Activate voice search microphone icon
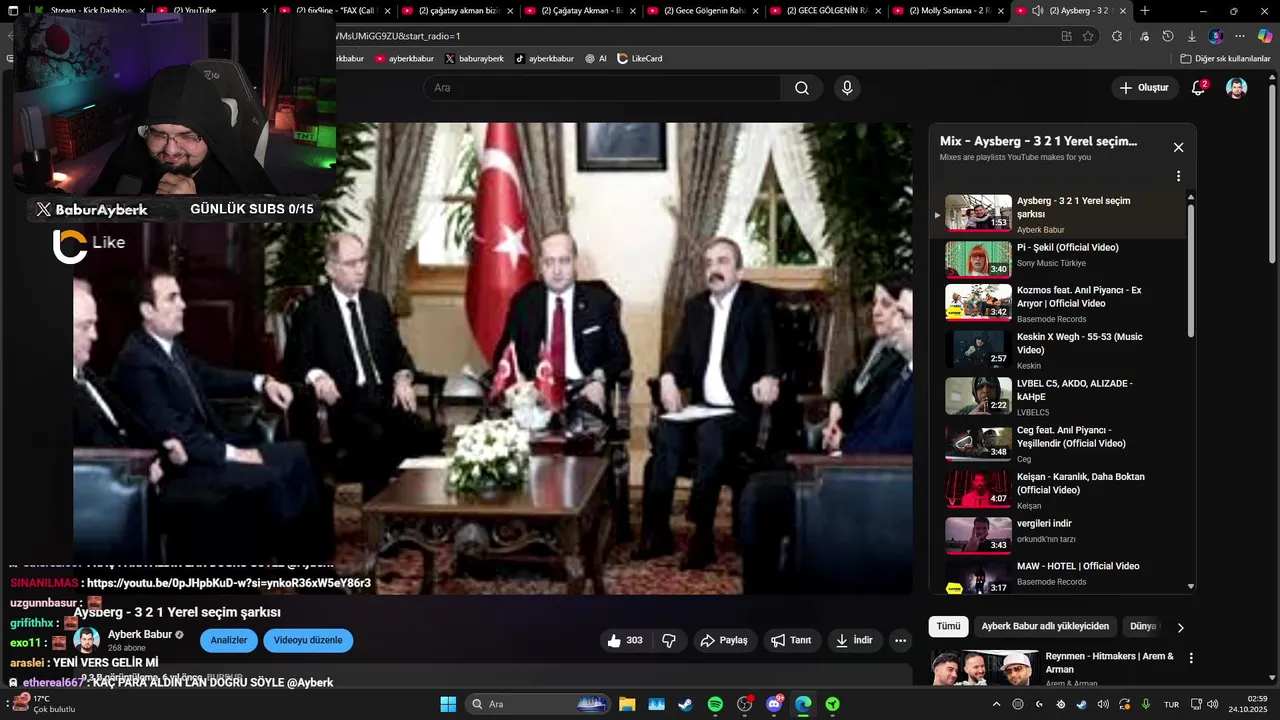The image size is (1280, 720). pos(847,88)
